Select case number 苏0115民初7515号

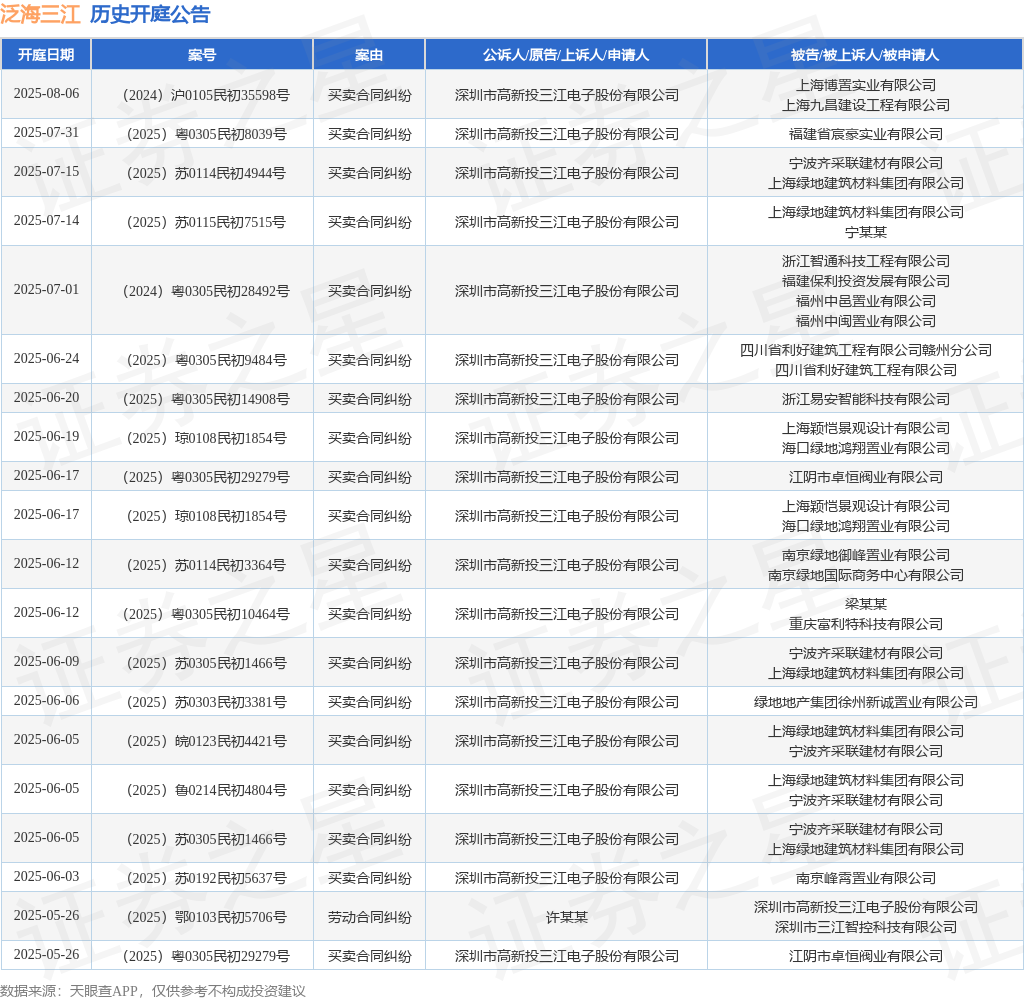206,222
